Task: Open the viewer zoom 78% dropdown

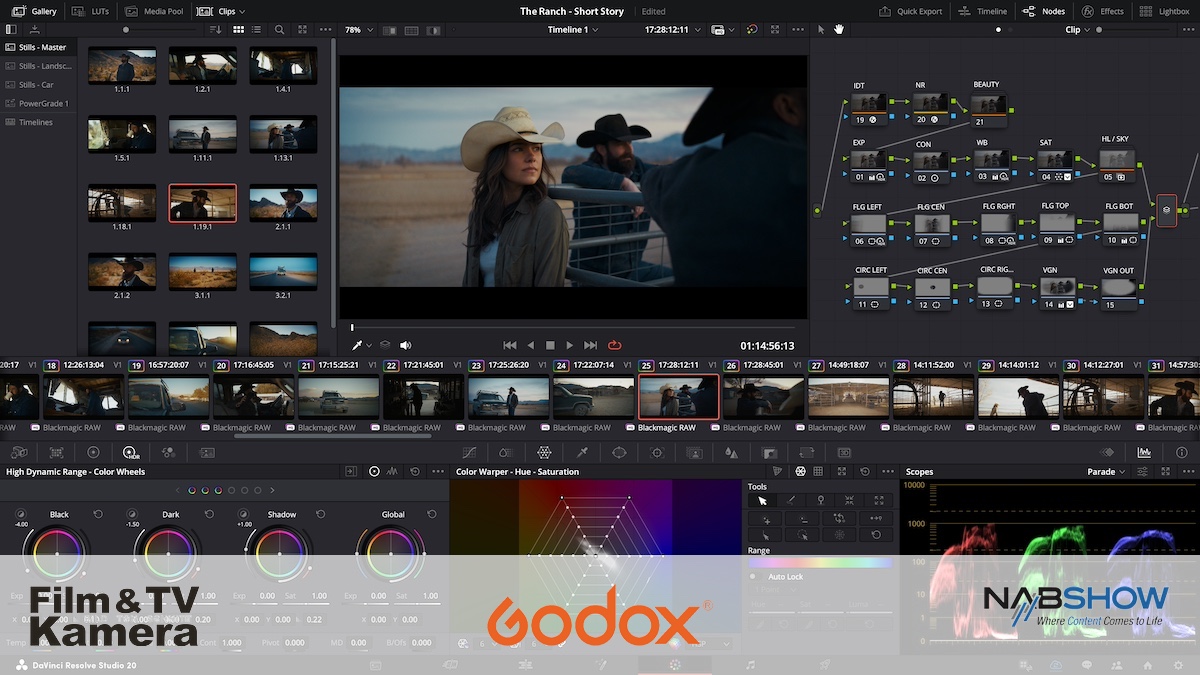Action: [x=357, y=30]
